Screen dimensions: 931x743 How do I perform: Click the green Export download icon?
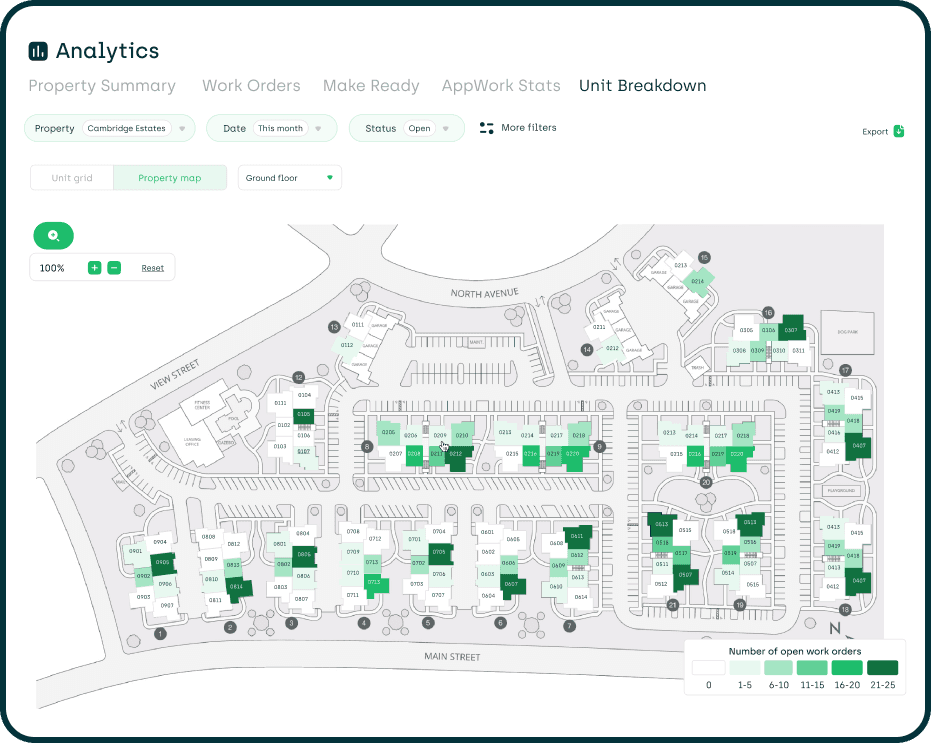point(897,131)
